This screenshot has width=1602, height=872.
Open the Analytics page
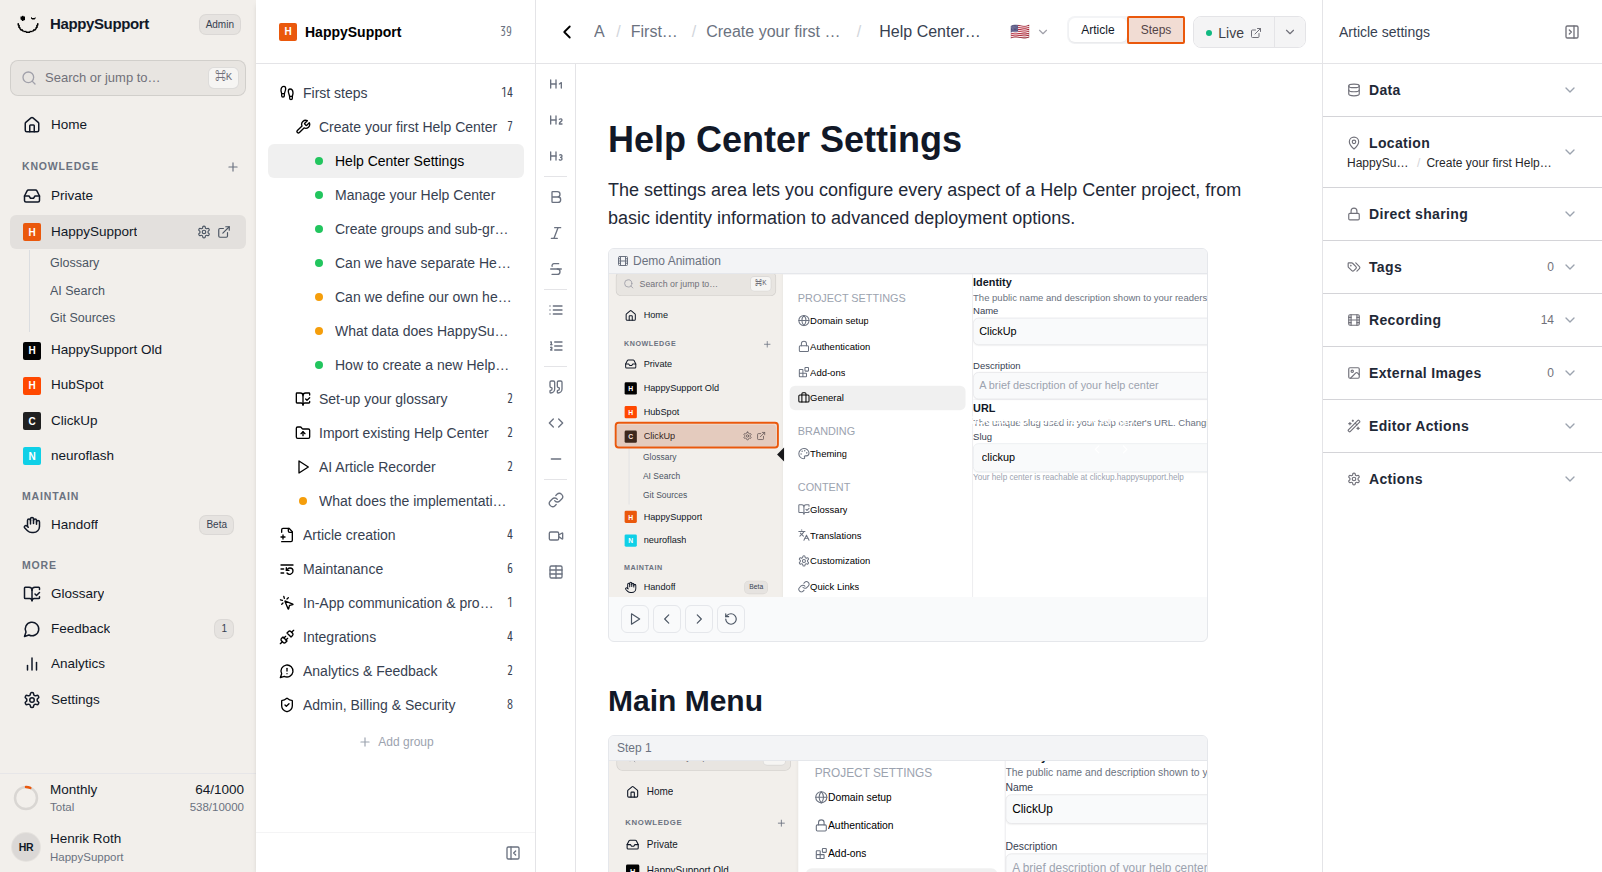128,664
